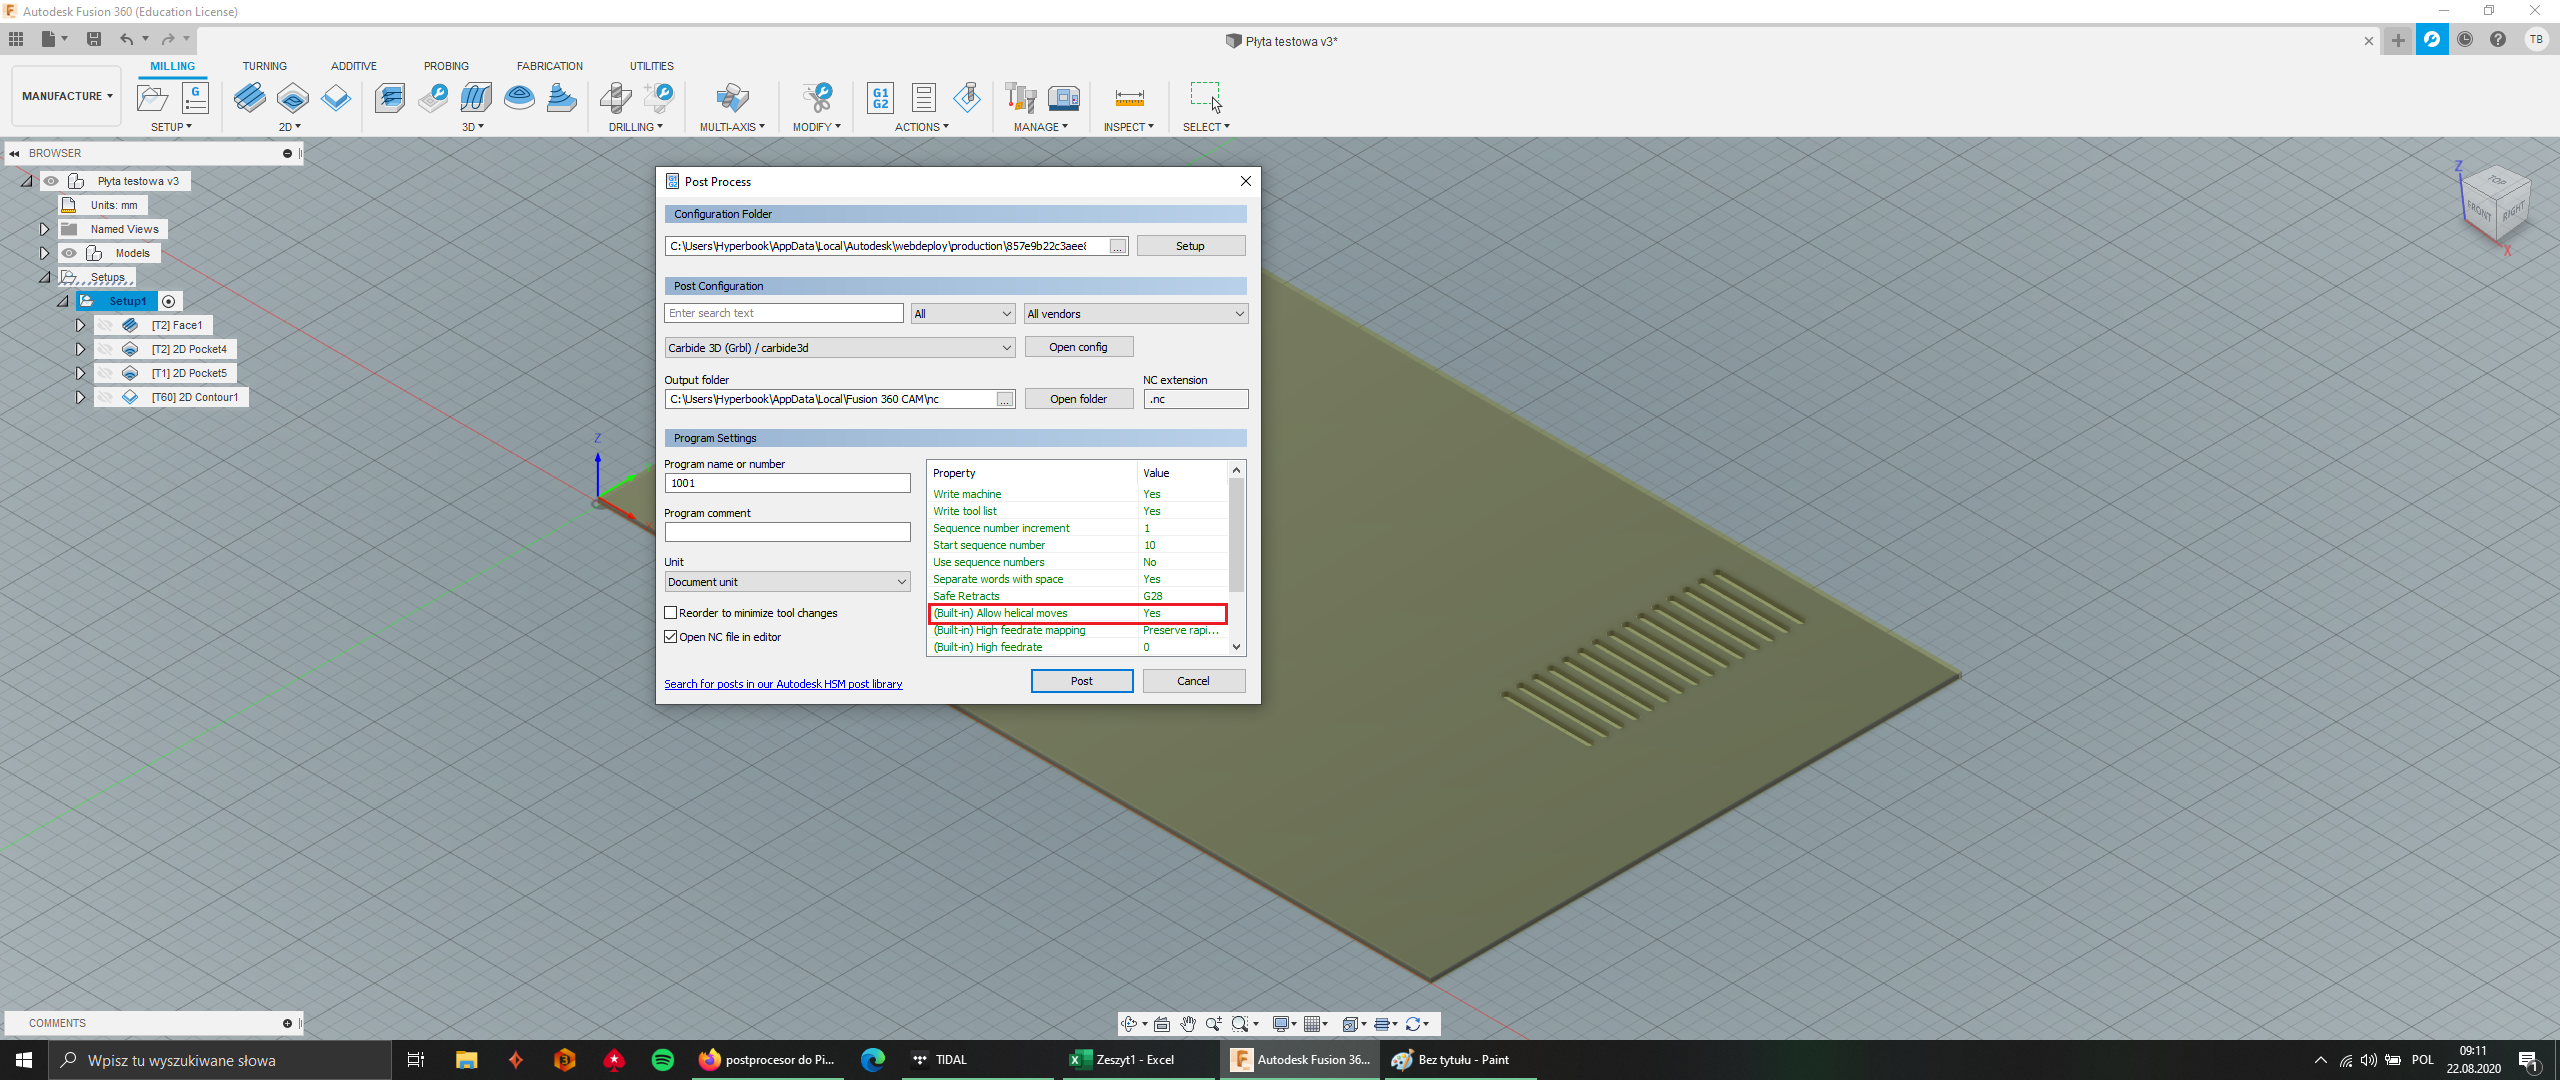Toggle Reorder to minimize tool changes
2560x1080 pixels.
point(671,612)
